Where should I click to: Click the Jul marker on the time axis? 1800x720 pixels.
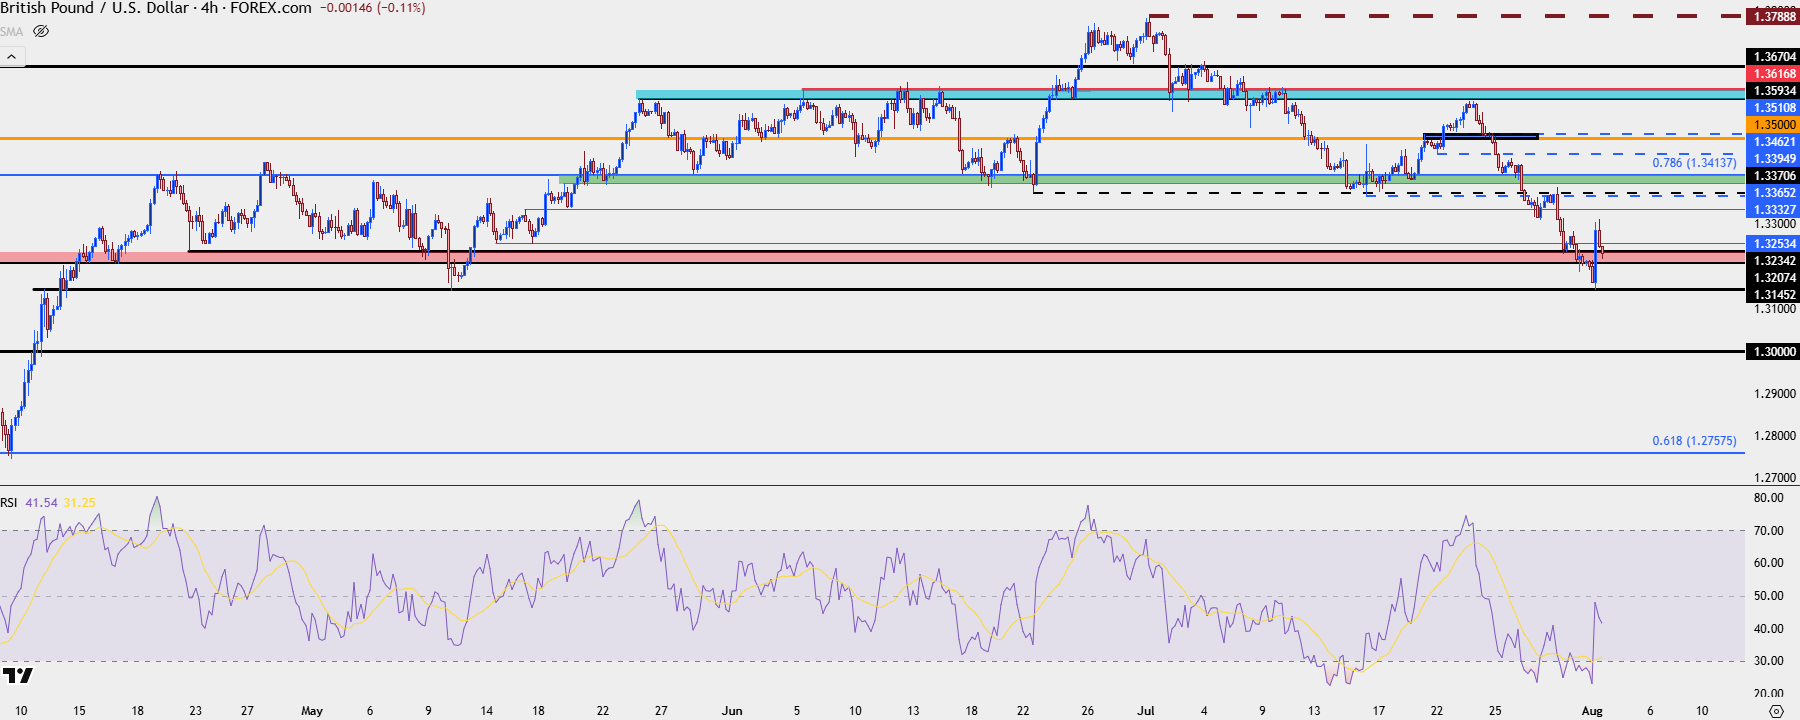pos(1146,711)
